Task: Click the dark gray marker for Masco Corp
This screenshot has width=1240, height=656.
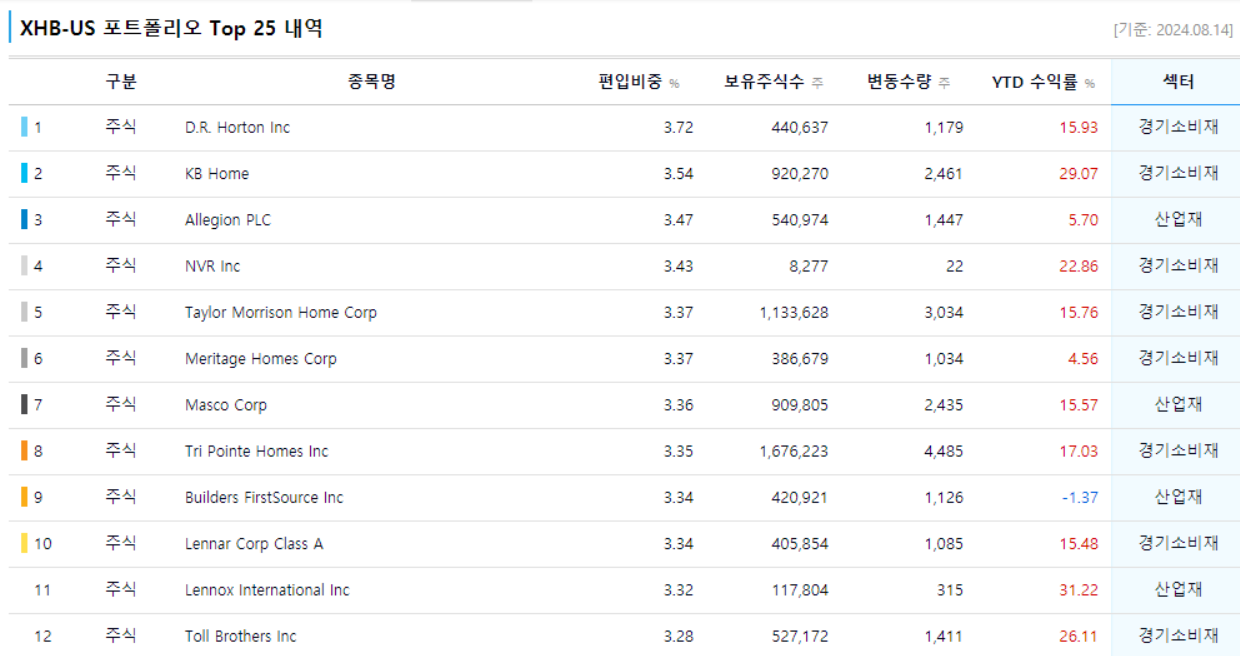Action: click(24, 405)
